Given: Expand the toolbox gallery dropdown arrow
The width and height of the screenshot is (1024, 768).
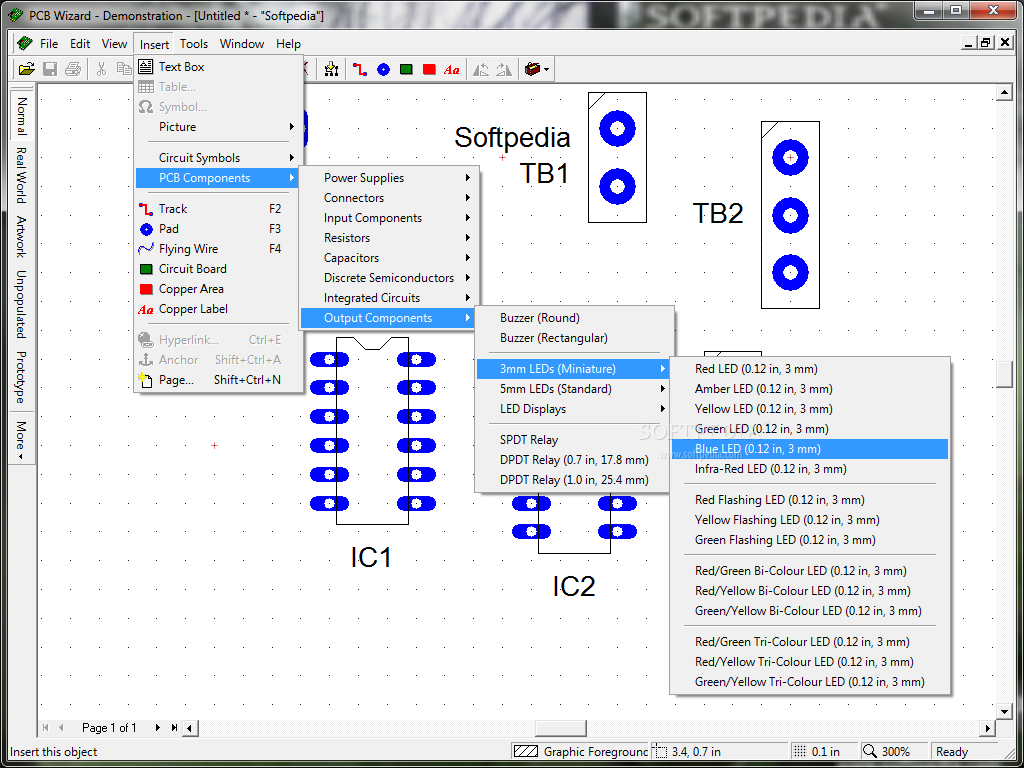Looking at the screenshot, I should pyautogui.click(x=547, y=69).
